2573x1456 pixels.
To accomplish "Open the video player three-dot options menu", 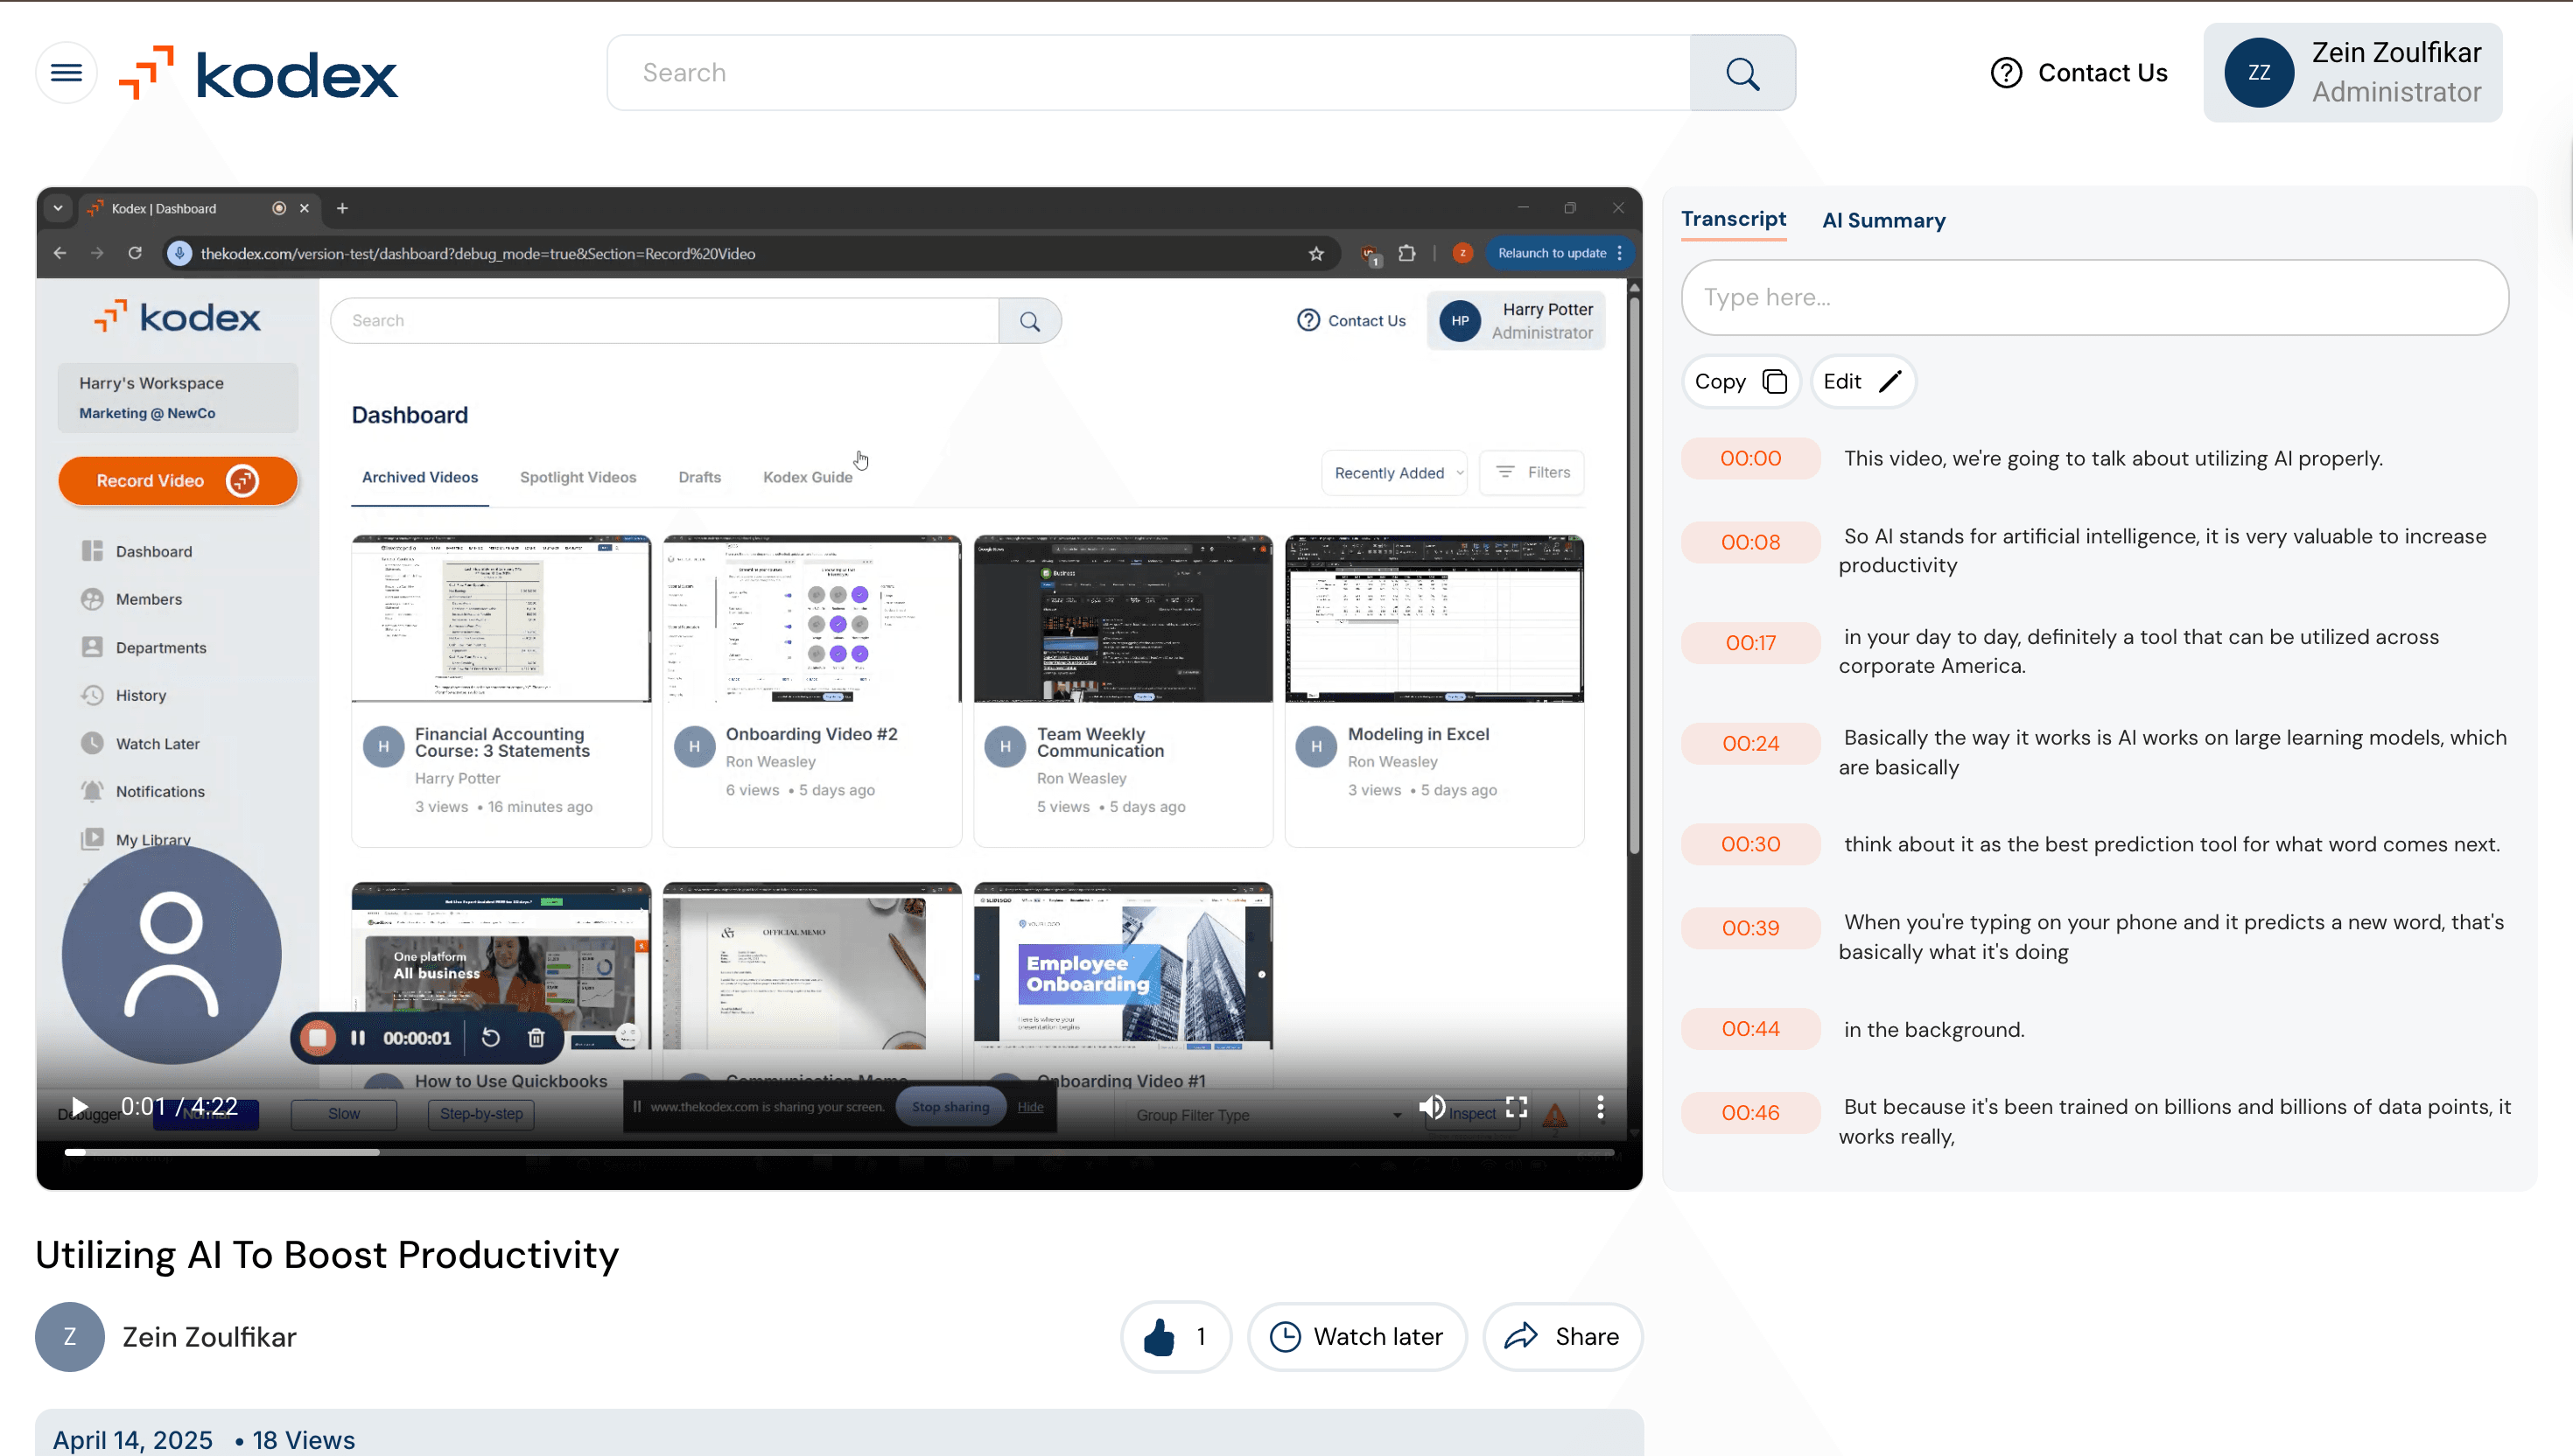I will click(1600, 1107).
